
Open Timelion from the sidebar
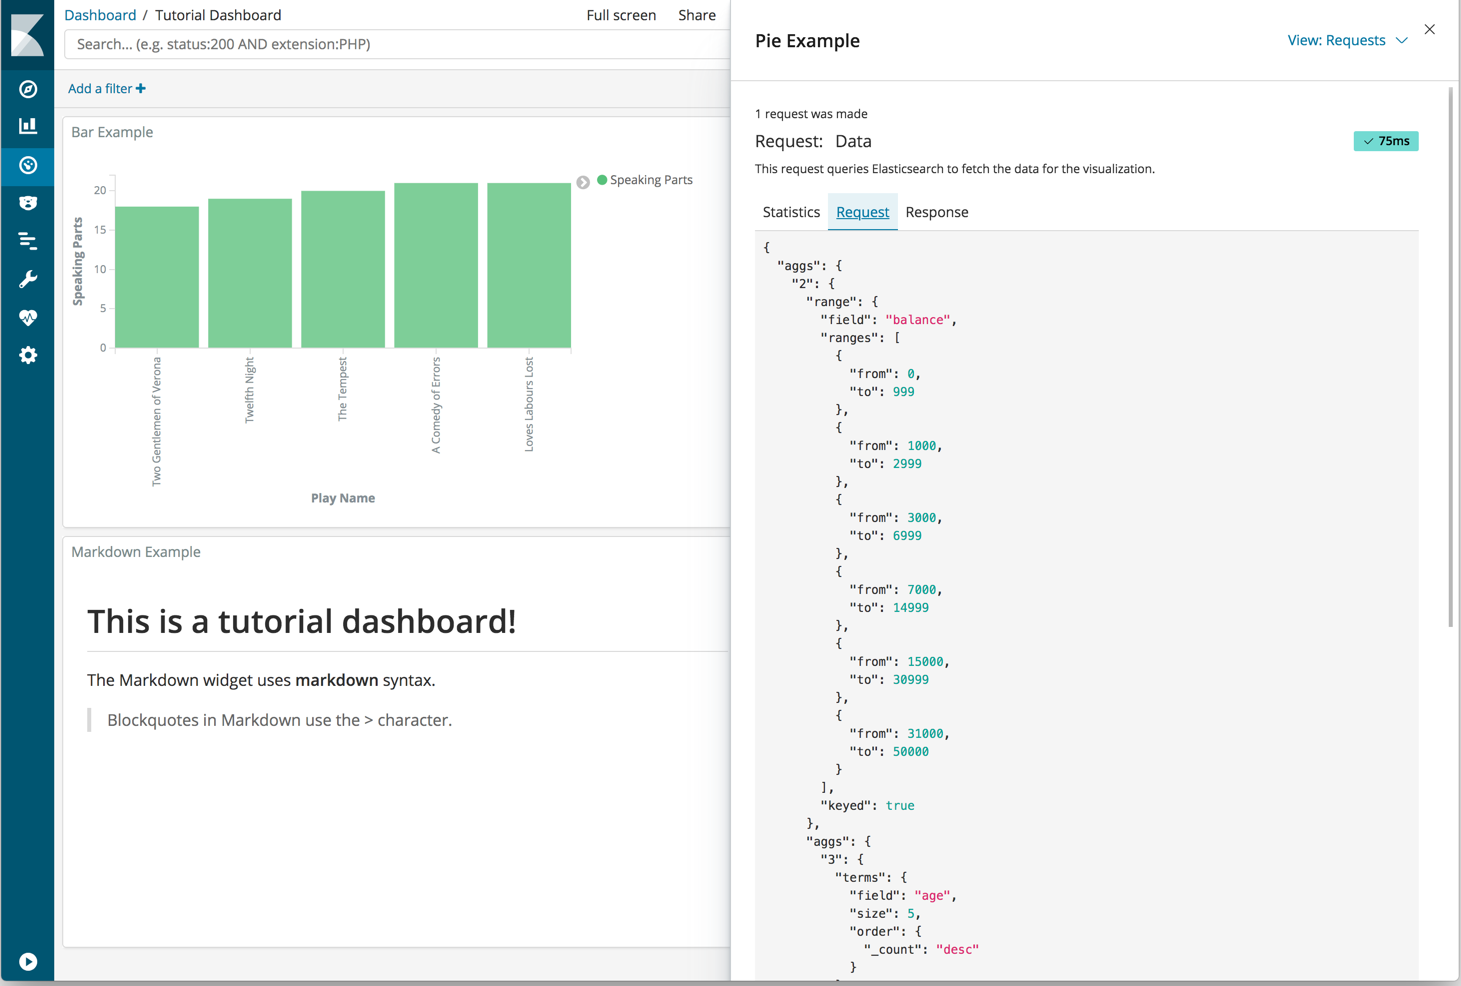click(x=28, y=203)
